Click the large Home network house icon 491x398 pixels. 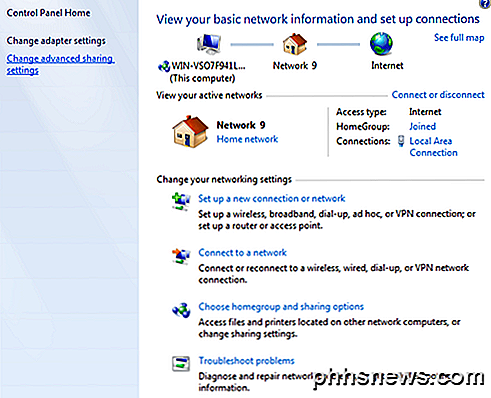point(190,132)
